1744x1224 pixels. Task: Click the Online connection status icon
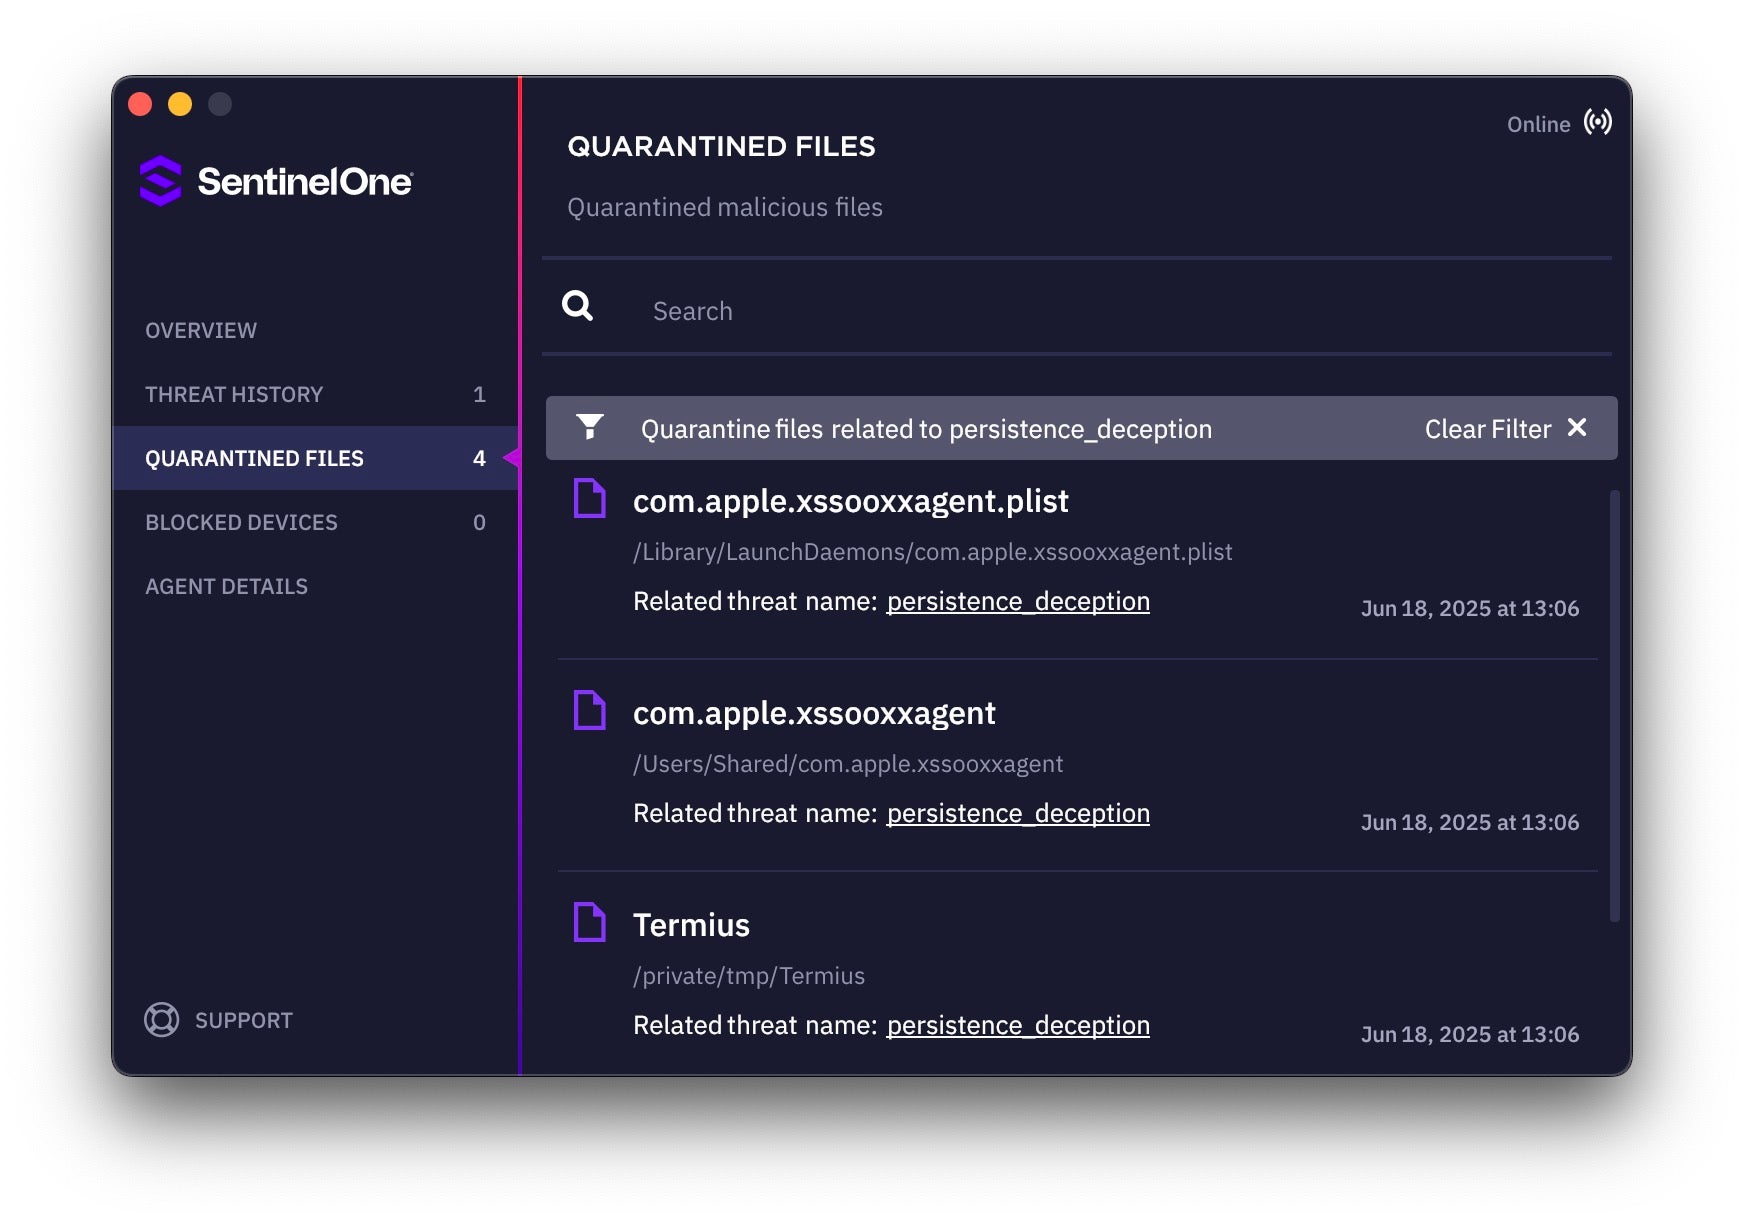pyautogui.click(x=1597, y=122)
